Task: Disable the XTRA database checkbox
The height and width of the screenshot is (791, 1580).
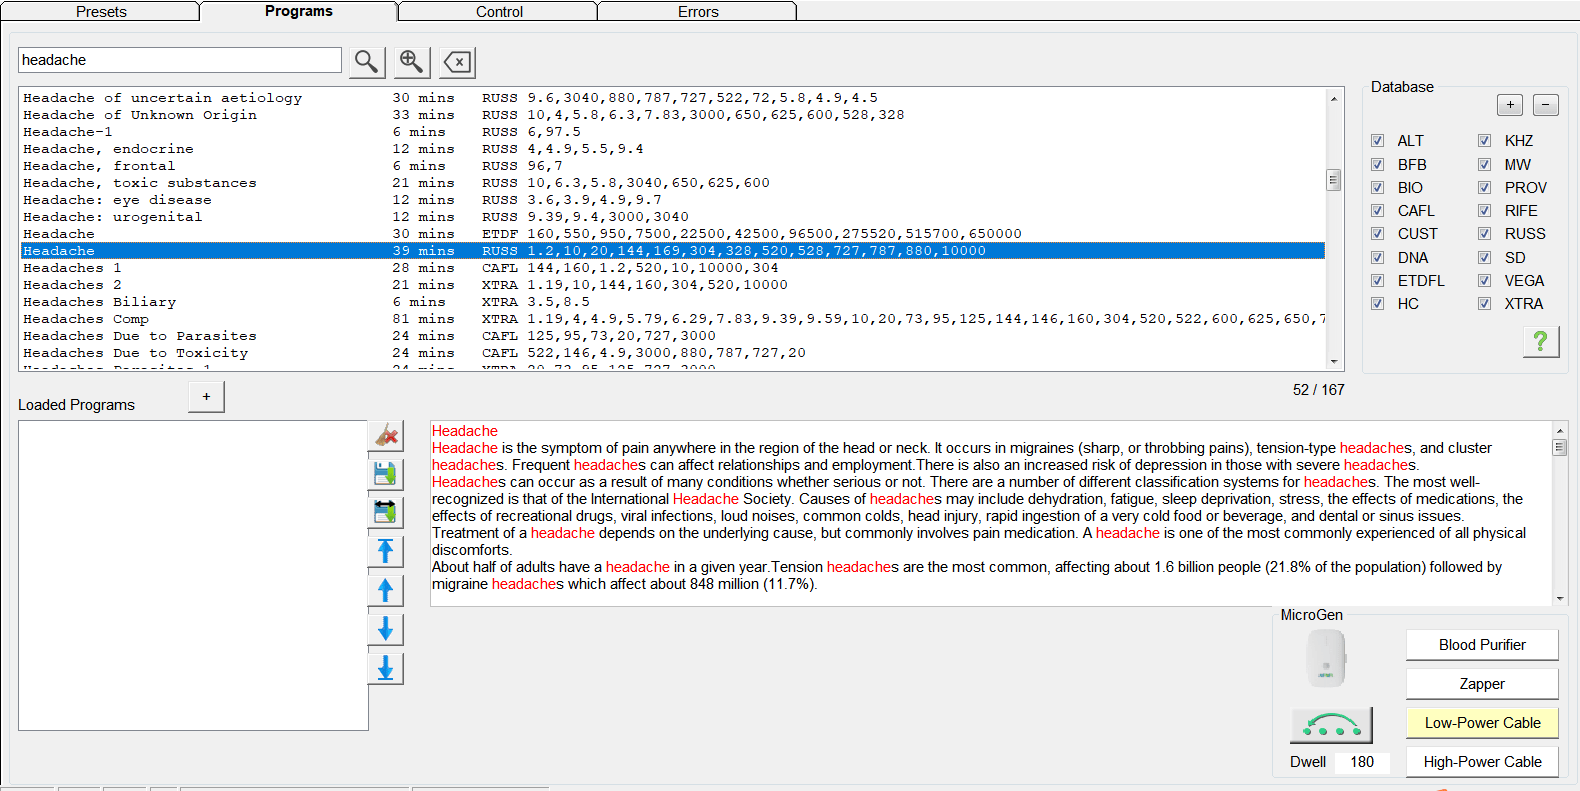Action: click(1484, 304)
